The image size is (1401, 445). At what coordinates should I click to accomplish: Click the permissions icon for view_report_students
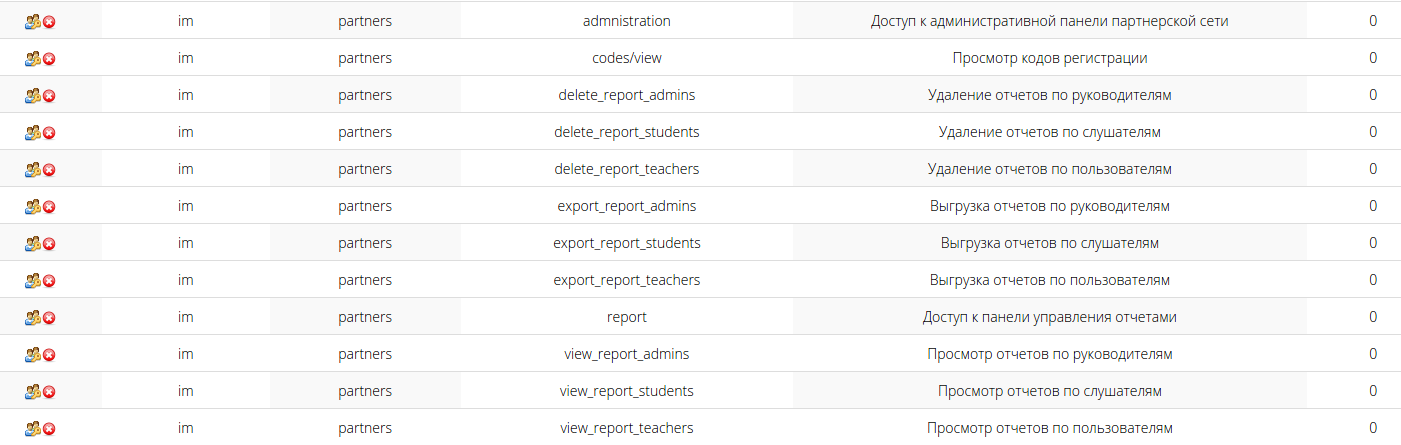[x=32, y=391]
